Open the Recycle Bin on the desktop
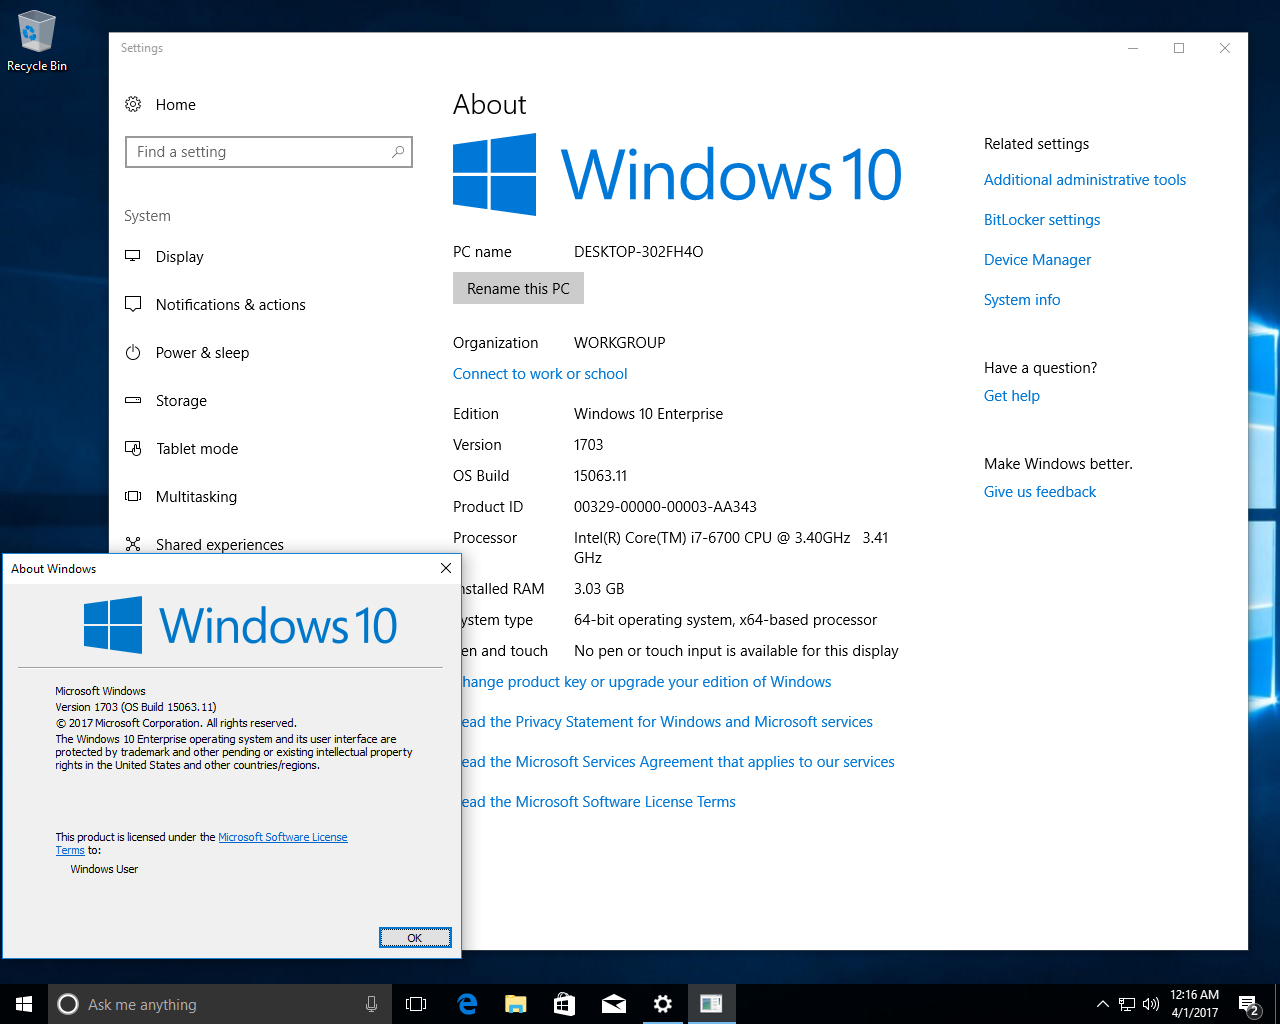 tap(36, 41)
